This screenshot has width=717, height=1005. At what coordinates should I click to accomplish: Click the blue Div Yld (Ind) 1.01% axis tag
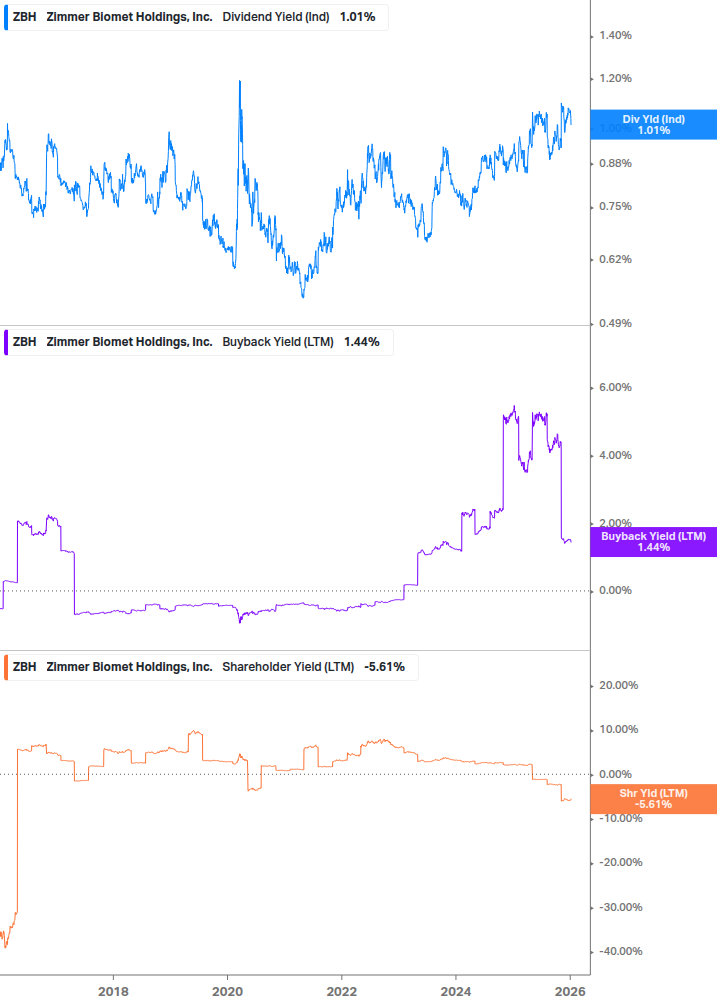654,124
